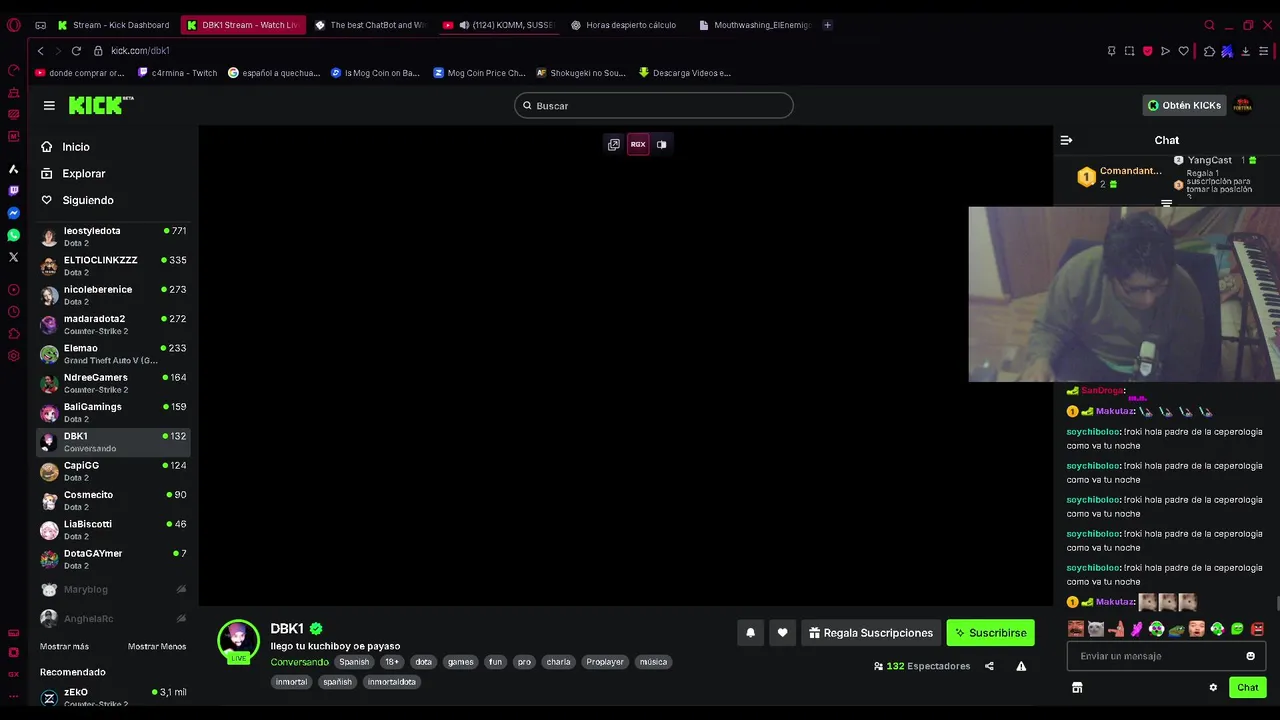Open NdreeGamers channel in the sidebar
1280x720 pixels.
pos(113,382)
